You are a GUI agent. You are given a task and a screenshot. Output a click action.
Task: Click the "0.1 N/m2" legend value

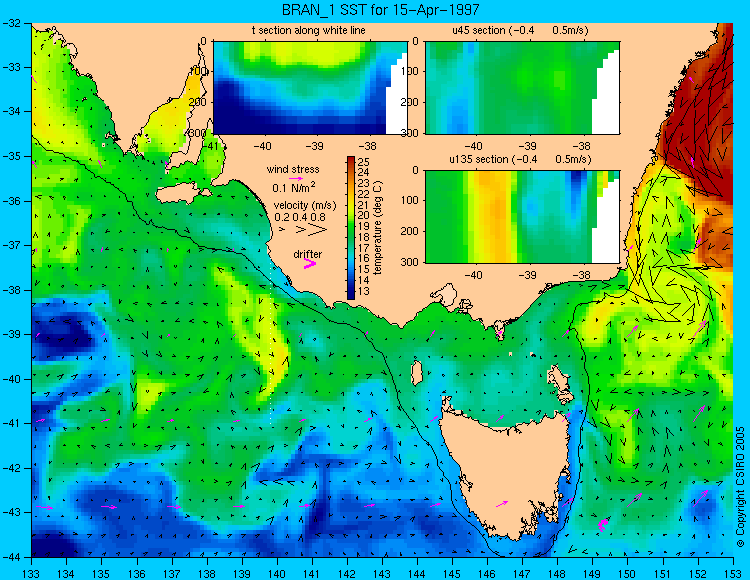click(294, 187)
